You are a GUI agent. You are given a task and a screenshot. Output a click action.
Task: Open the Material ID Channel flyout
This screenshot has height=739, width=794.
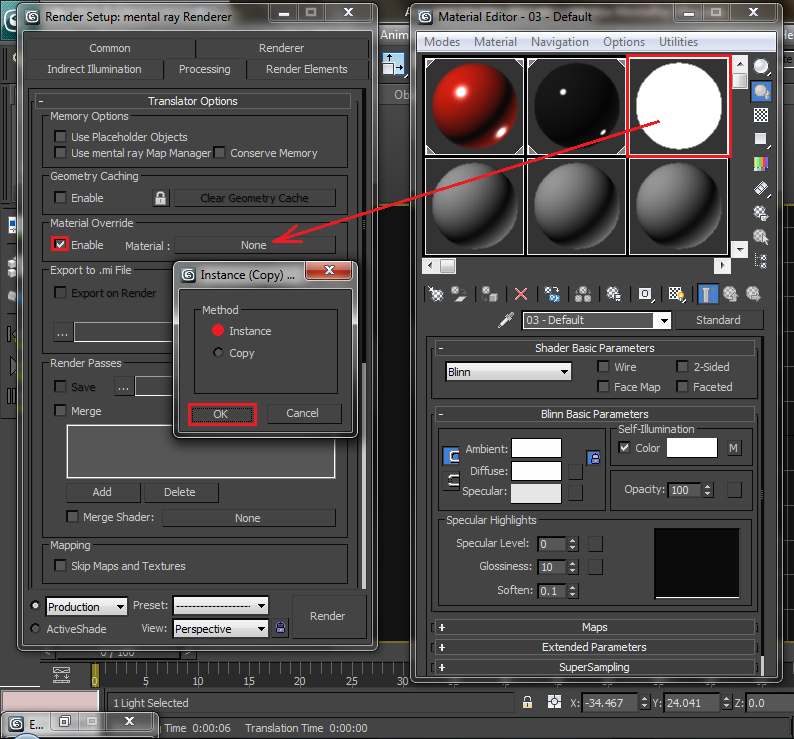[645, 294]
